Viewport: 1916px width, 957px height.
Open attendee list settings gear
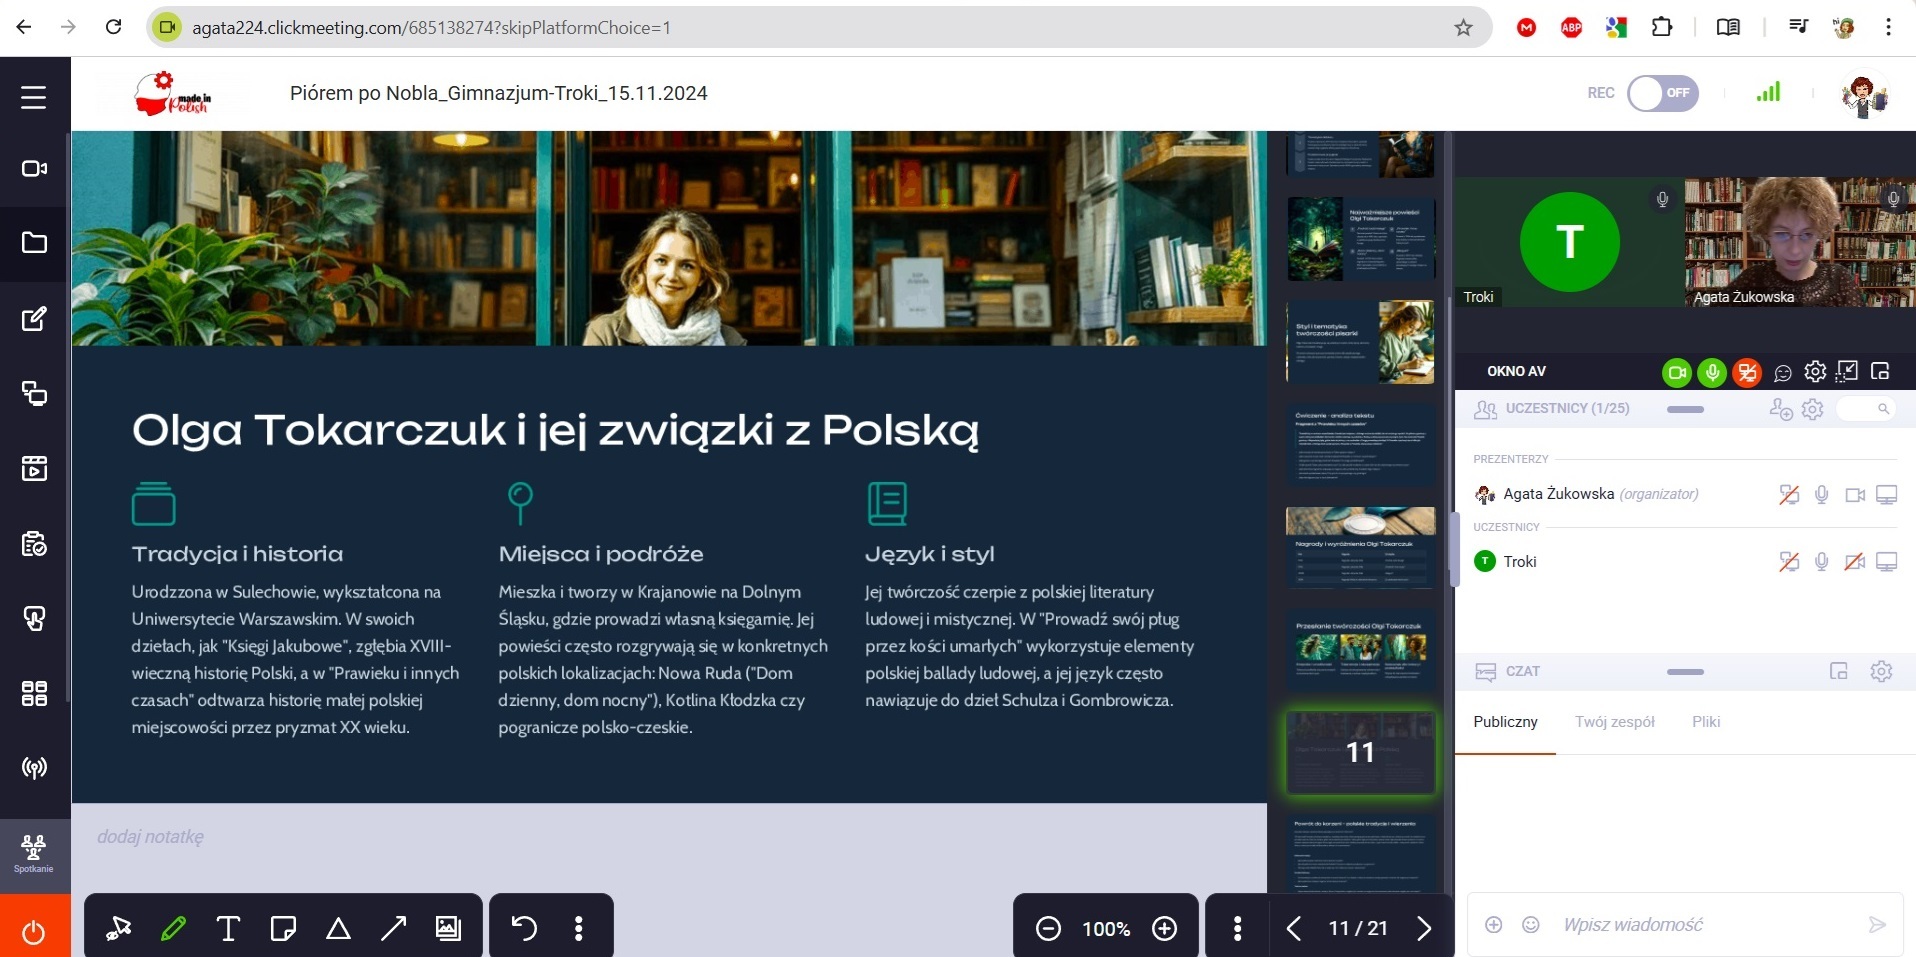pos(1813,409)
